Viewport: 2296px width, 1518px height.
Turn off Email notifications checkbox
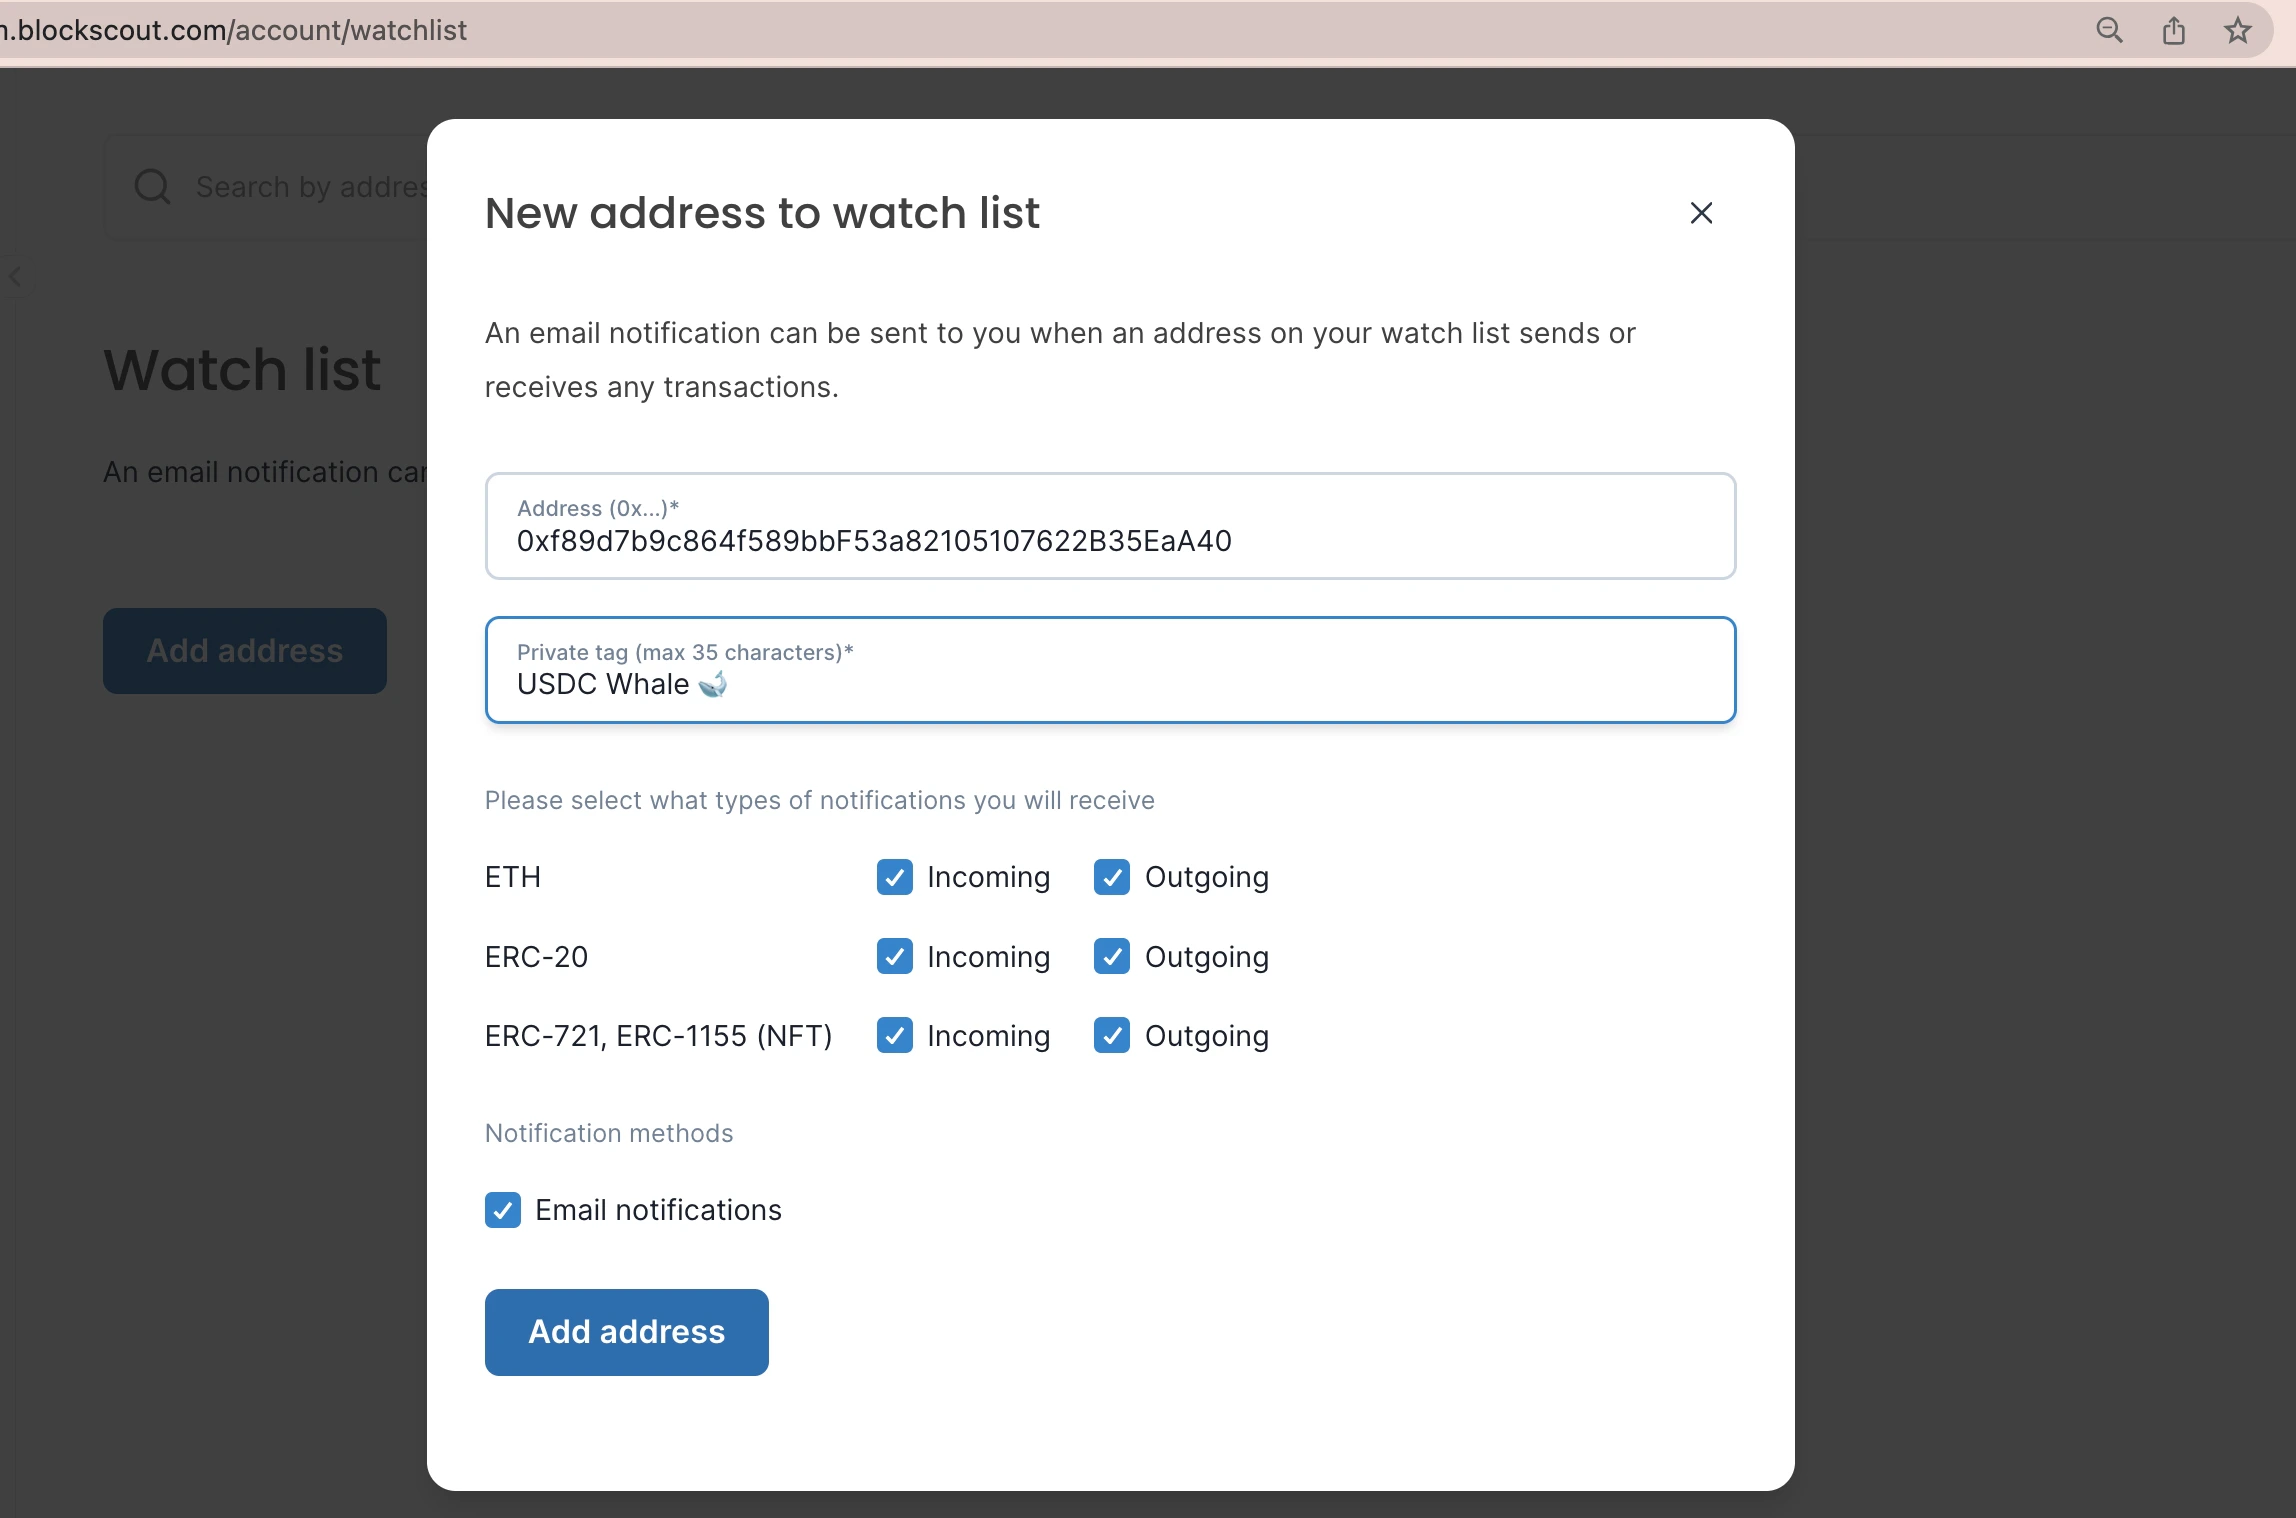[x=503, y=1210]
